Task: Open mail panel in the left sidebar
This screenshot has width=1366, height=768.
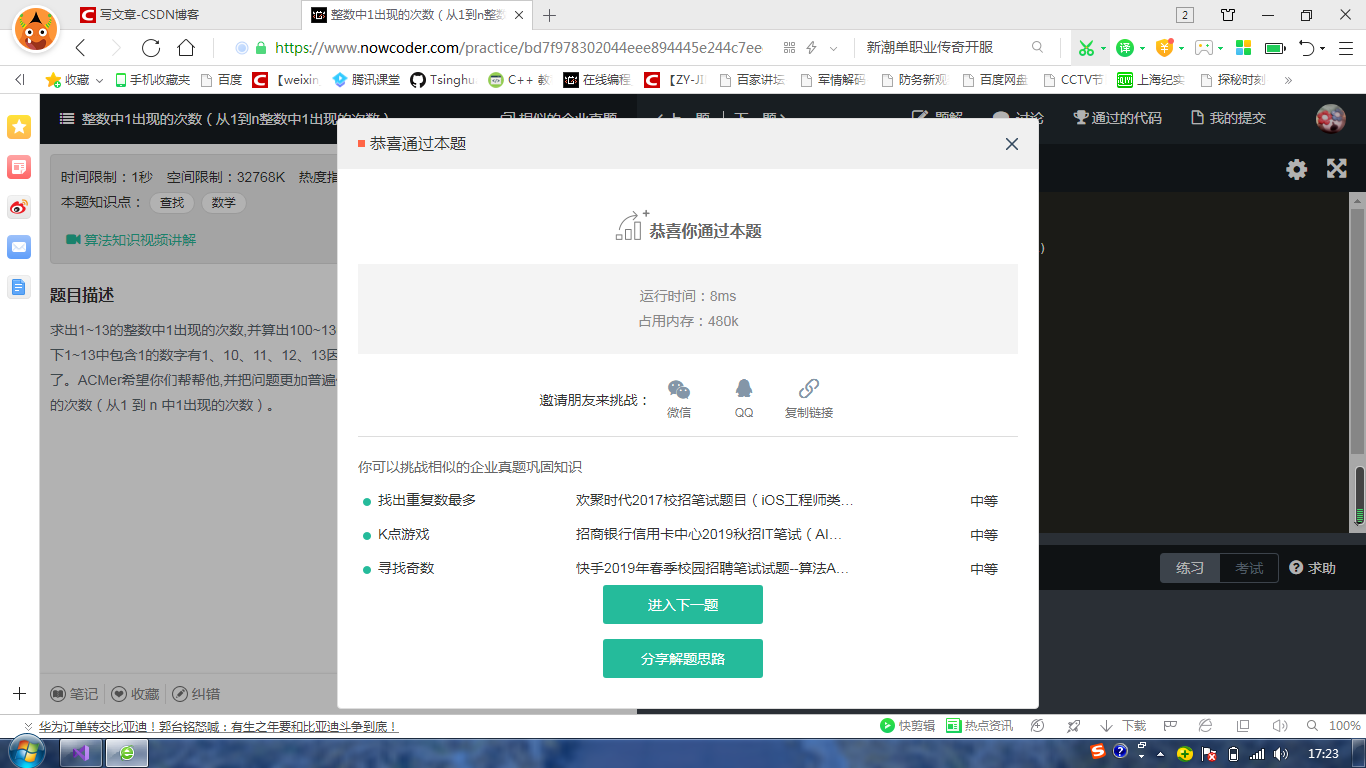Action: pos(18,249)
